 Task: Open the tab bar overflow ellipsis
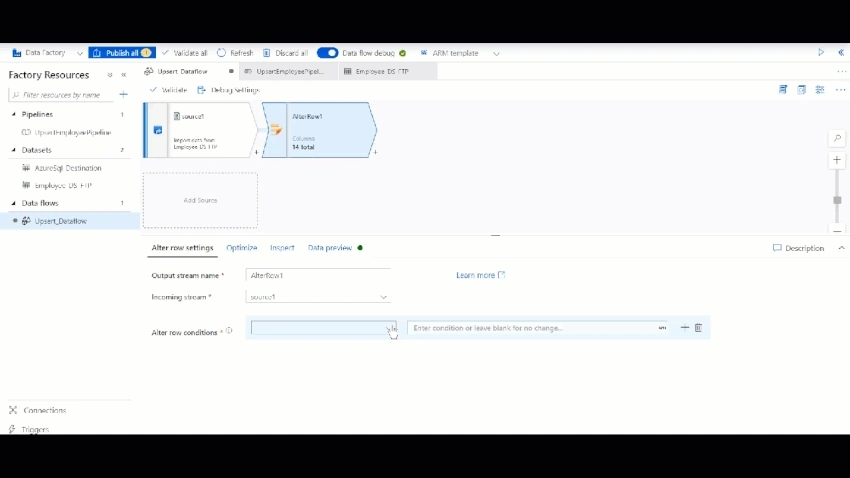pyautogui.click(x=841, y=72)
